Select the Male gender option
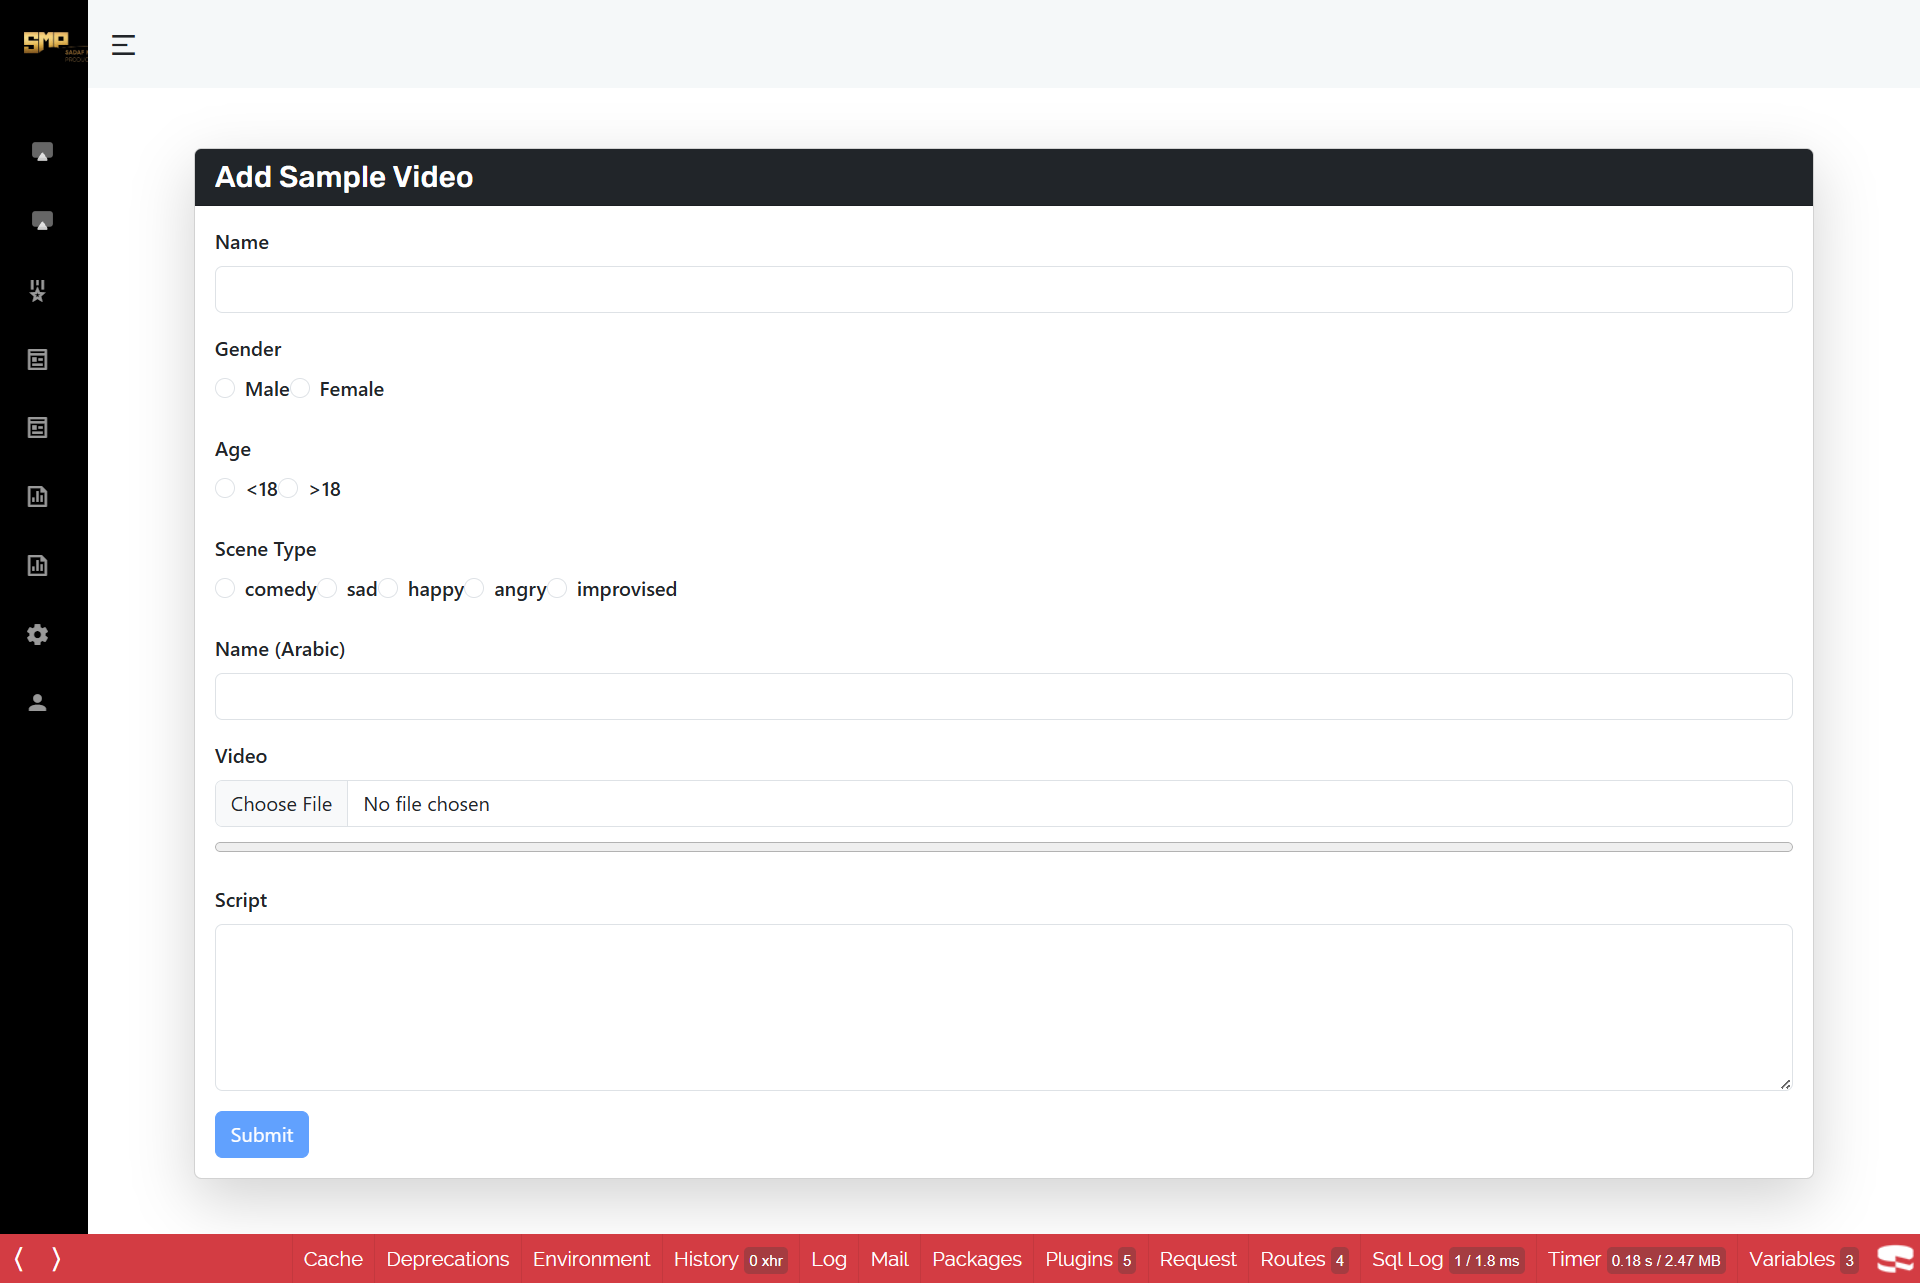The image size is (1920, 1283). tap(225, 388)
